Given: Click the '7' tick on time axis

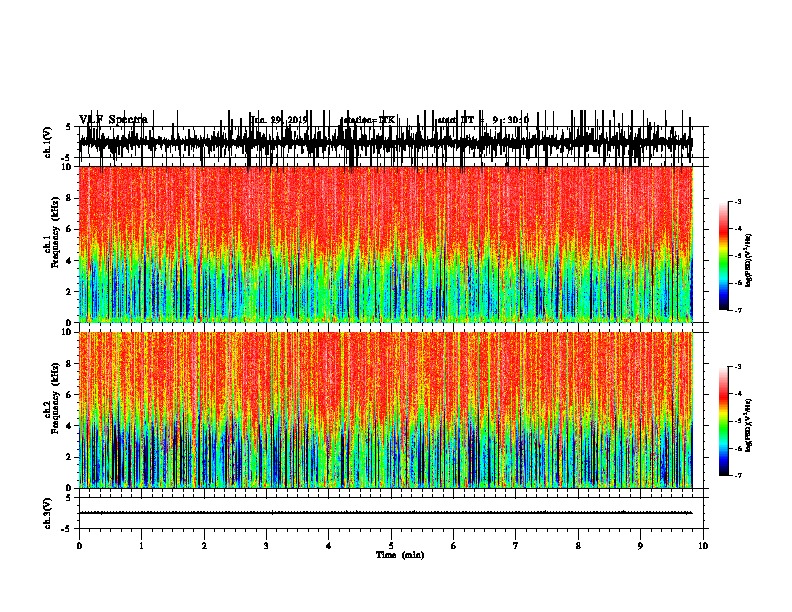Looking at the screenshot, I should tap(515, 546).
